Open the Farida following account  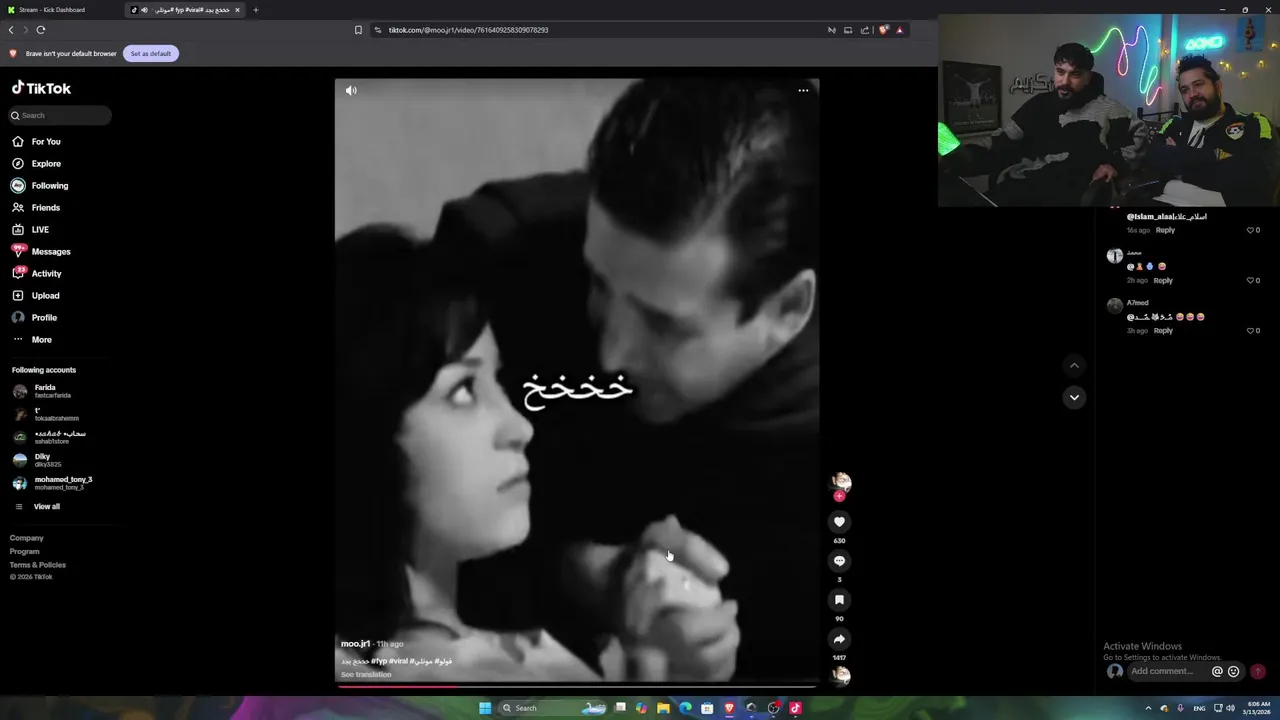(x=42, y=391)
